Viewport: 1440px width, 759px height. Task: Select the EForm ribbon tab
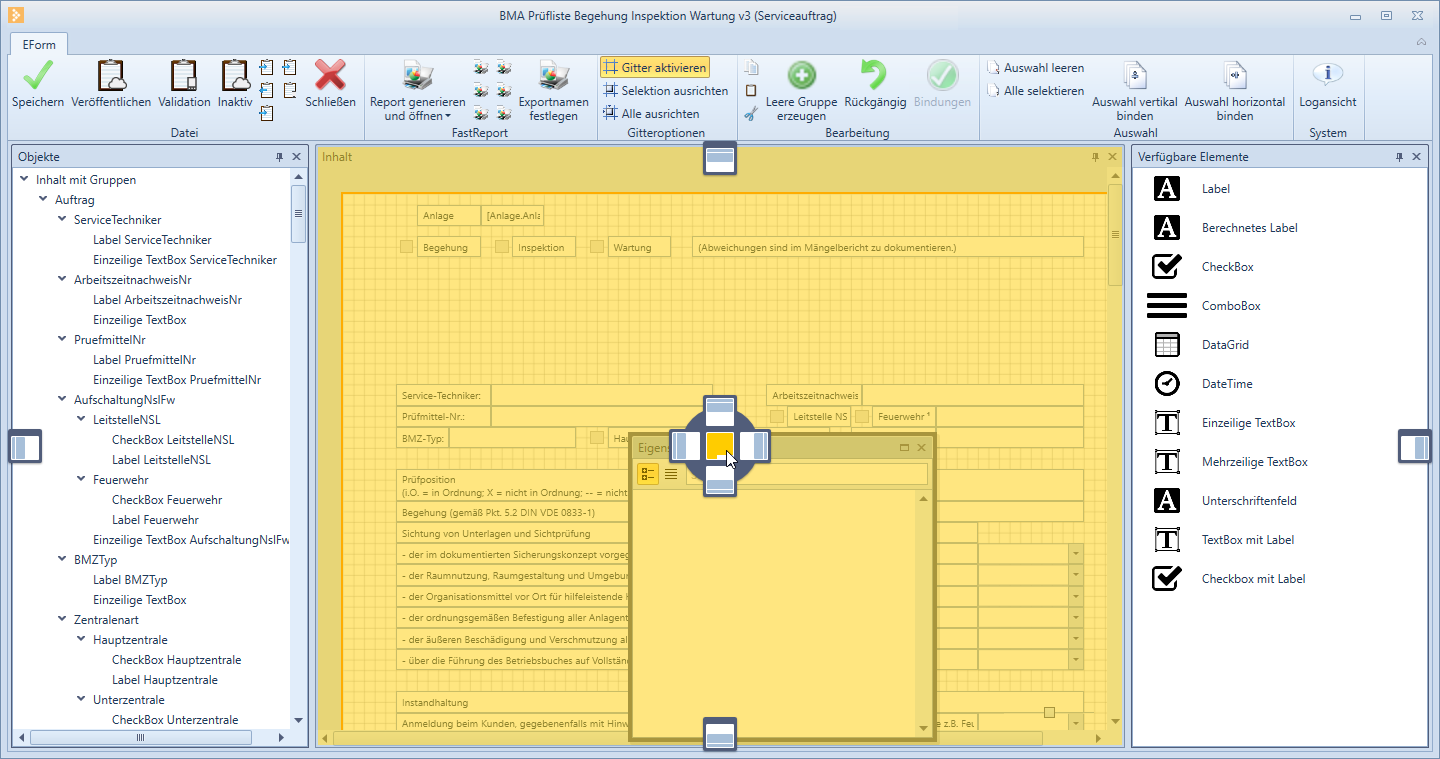(x=40, y=44)
